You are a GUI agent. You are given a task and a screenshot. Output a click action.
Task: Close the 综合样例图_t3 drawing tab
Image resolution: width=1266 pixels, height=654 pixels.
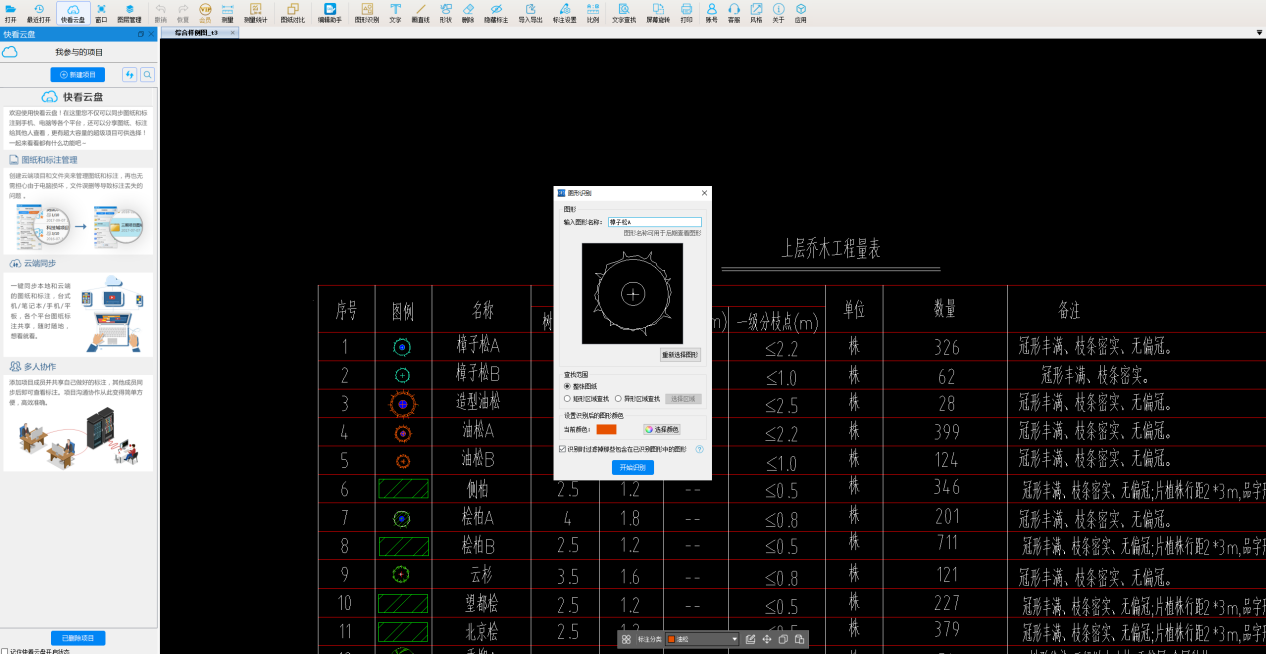click(x=233, y=33)
